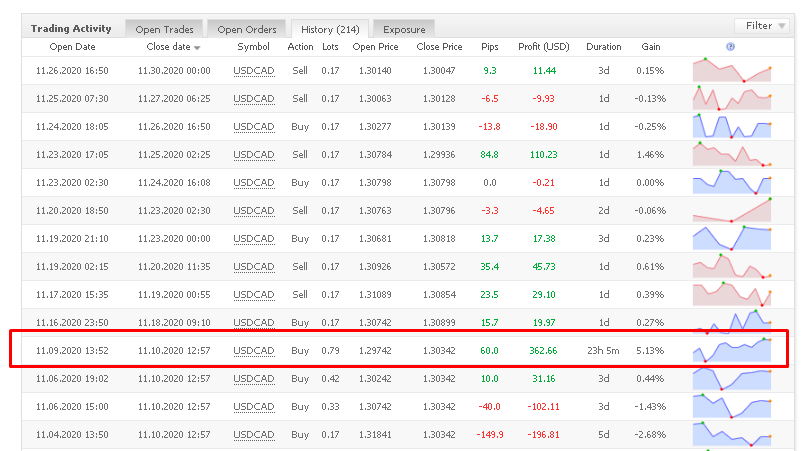The image size is (805, 451).
Task: Click mini chart in 11.20.2020 18:50 row
Action: coord(731,211)
